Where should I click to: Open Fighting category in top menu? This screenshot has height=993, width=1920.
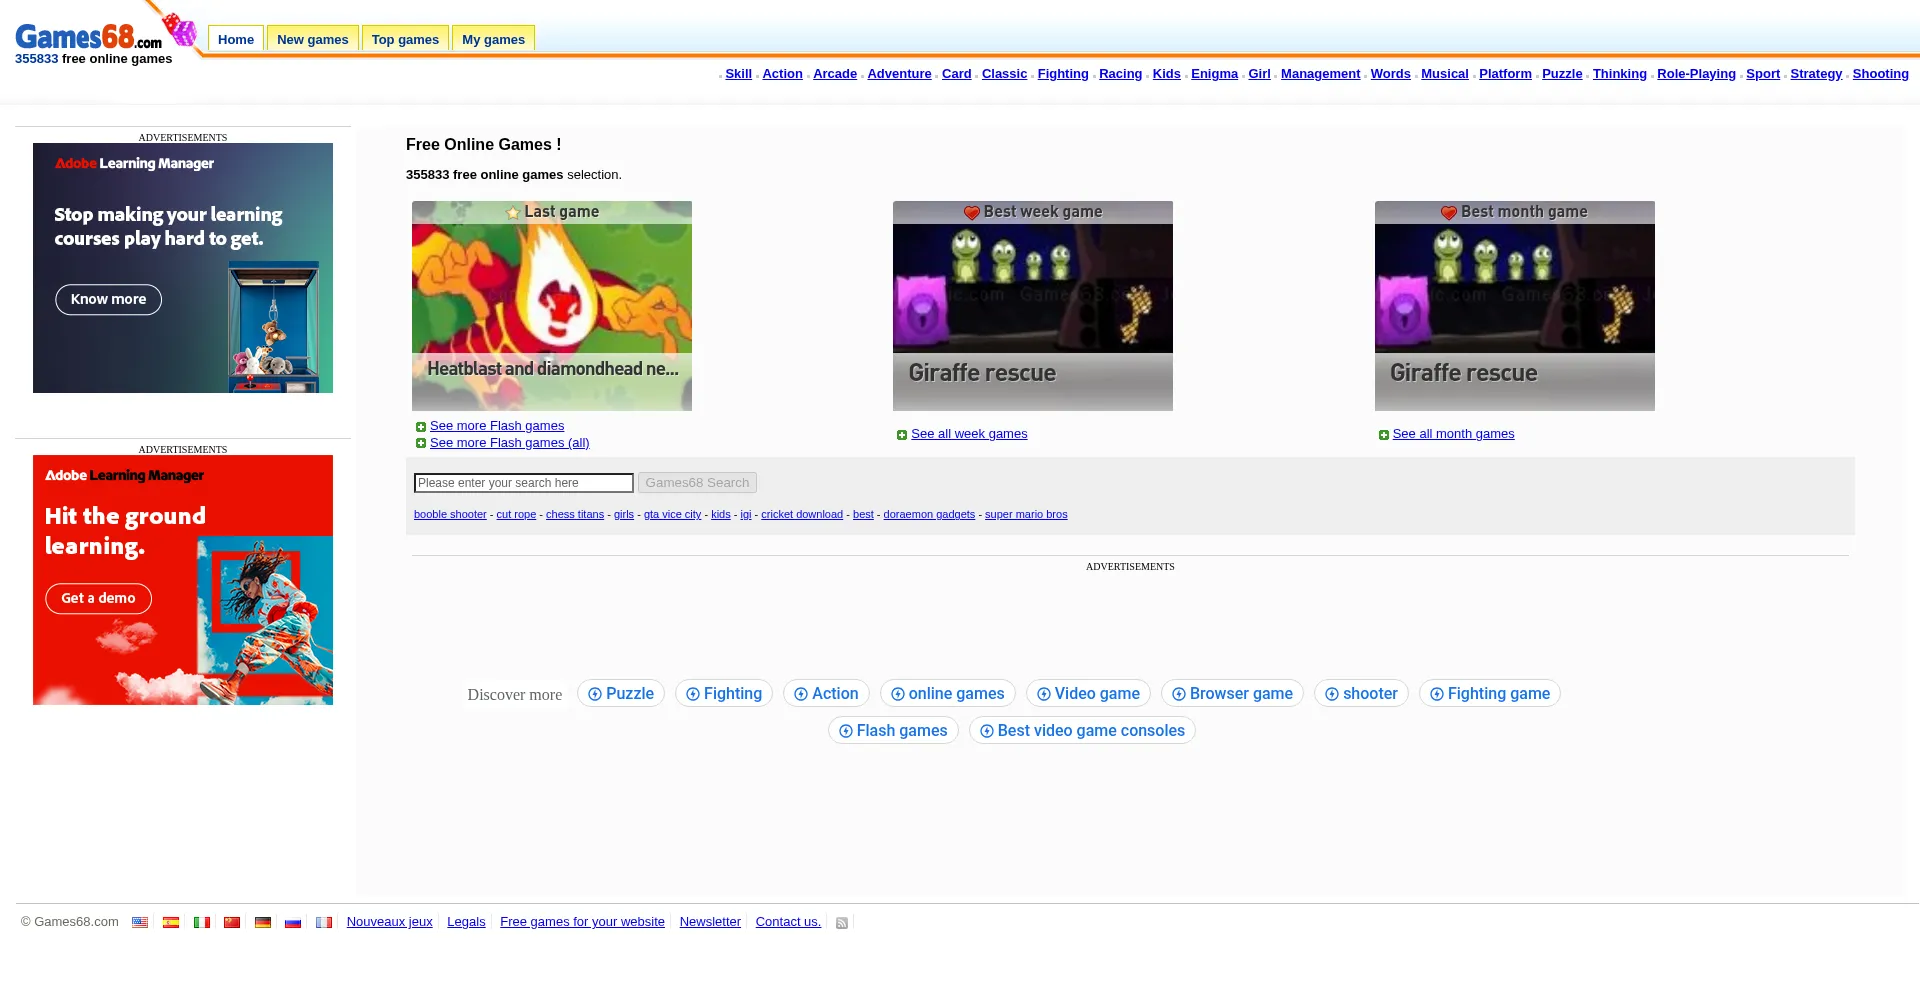point(1063,74)
